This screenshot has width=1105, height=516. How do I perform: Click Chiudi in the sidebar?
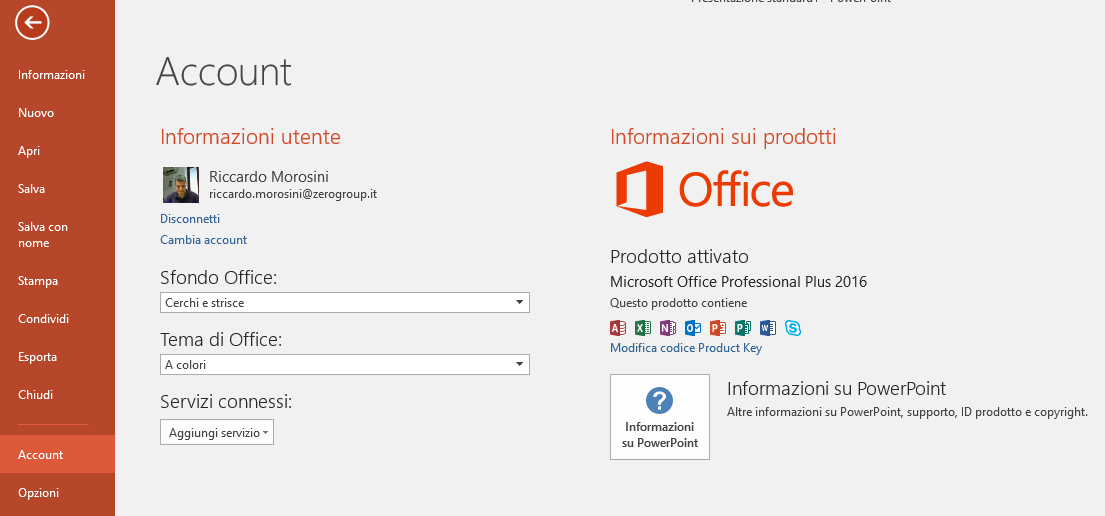[x=35, y=395]
